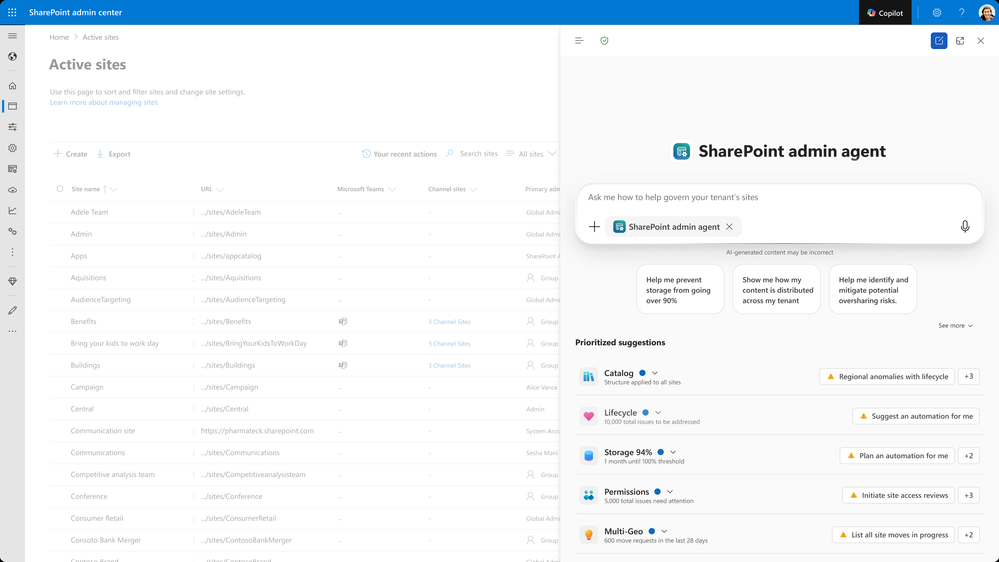Click 'List all site moves in progress'
The image size is (999, 562).
click(893, 535)
